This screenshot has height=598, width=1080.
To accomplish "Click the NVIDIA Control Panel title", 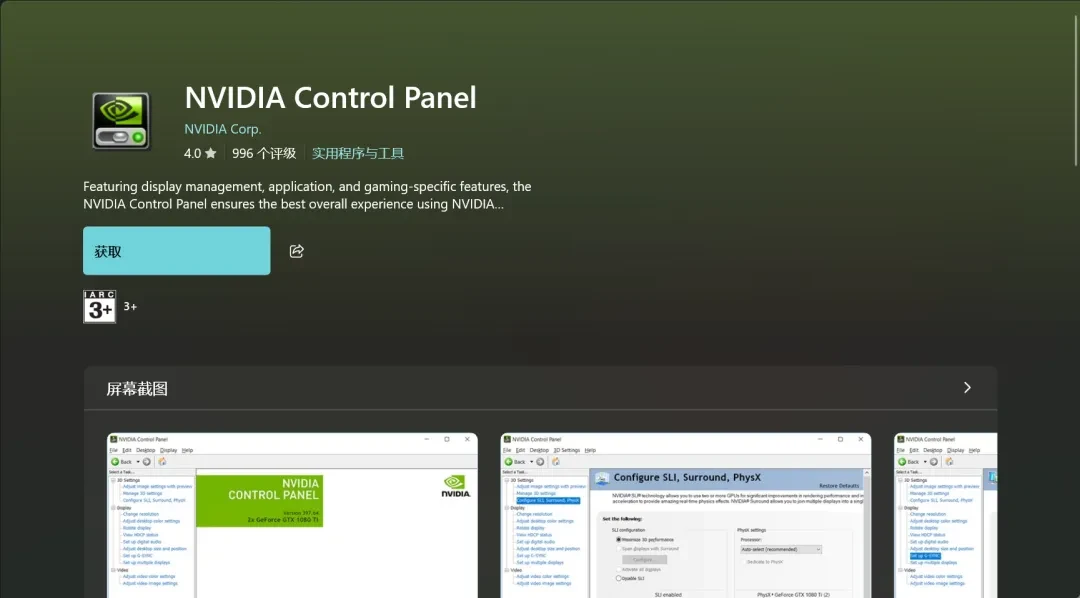I will coord(331,98).
